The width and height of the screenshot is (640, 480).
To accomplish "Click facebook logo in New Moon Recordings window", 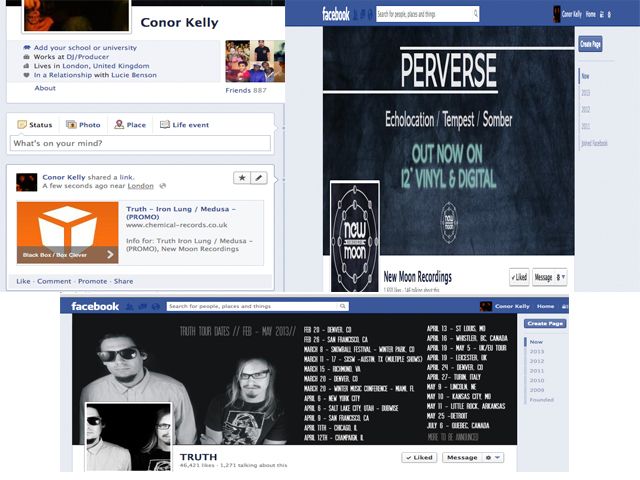I will (336, 14).
